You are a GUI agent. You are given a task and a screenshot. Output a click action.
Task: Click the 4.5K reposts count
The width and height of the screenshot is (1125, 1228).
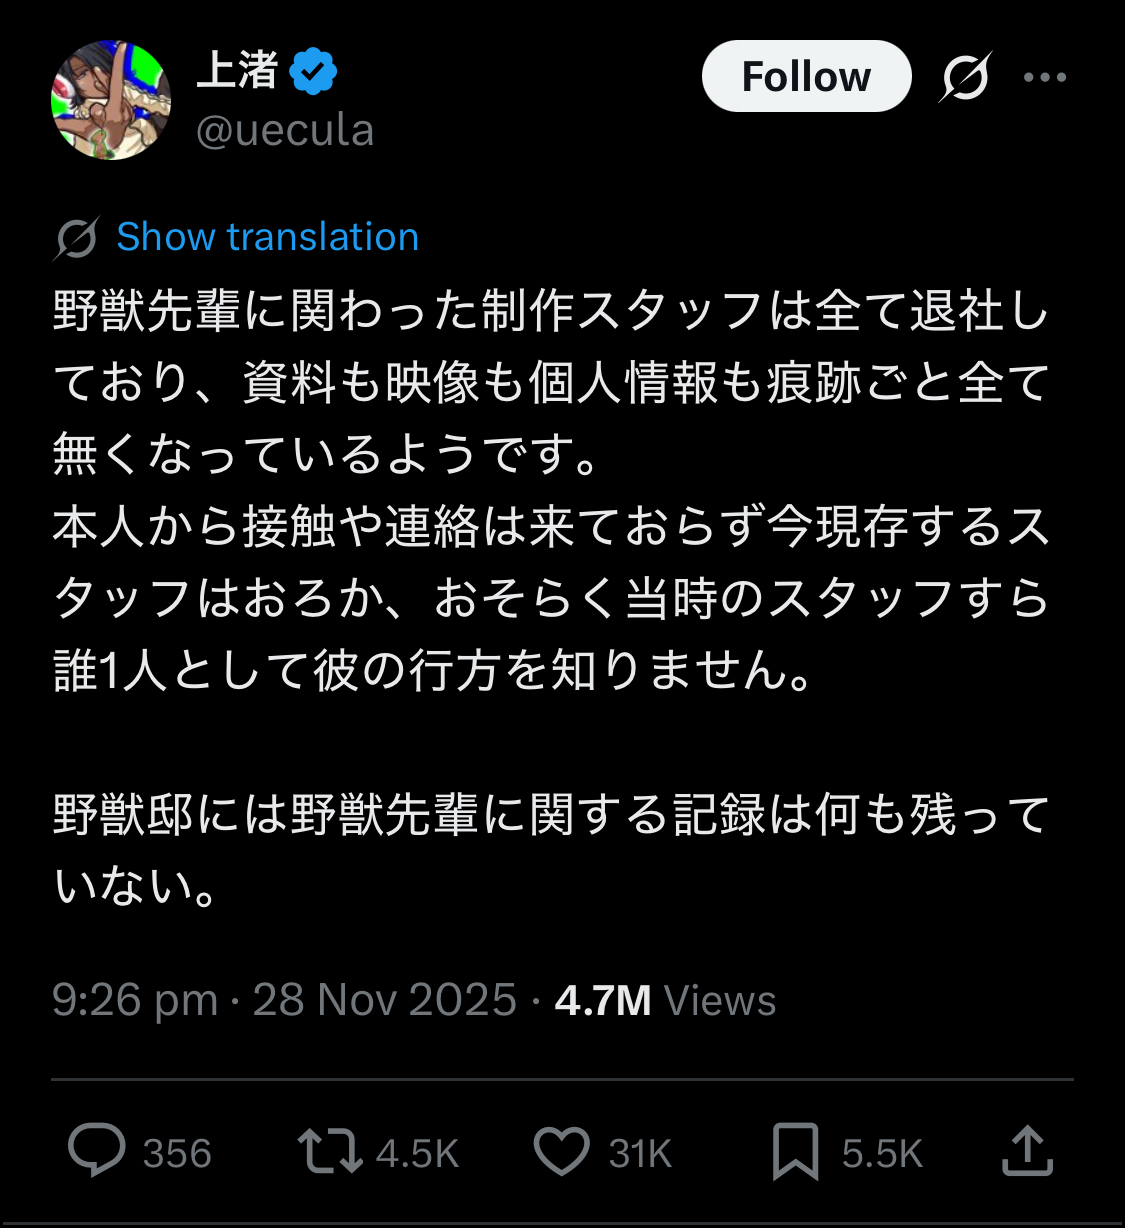click(x=417, y=1154)
